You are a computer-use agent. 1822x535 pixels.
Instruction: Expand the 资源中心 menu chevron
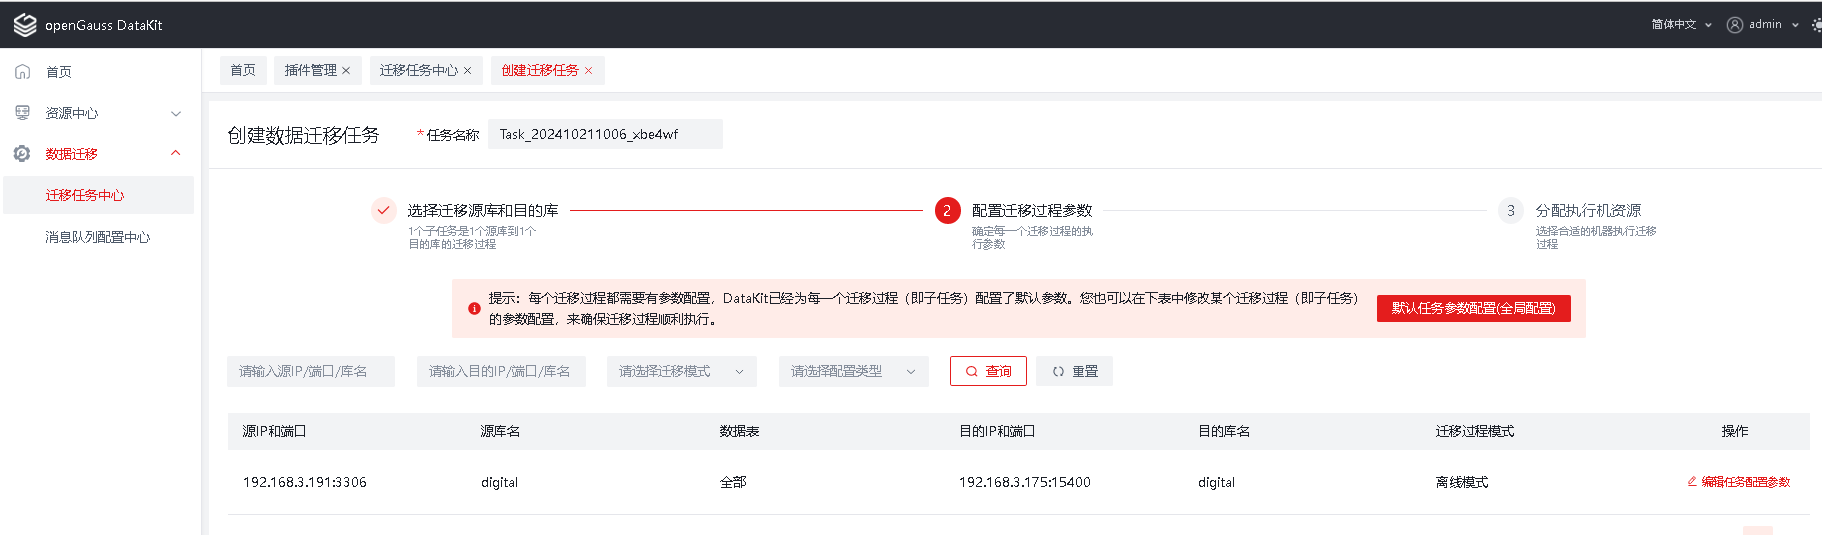[176, 113]
